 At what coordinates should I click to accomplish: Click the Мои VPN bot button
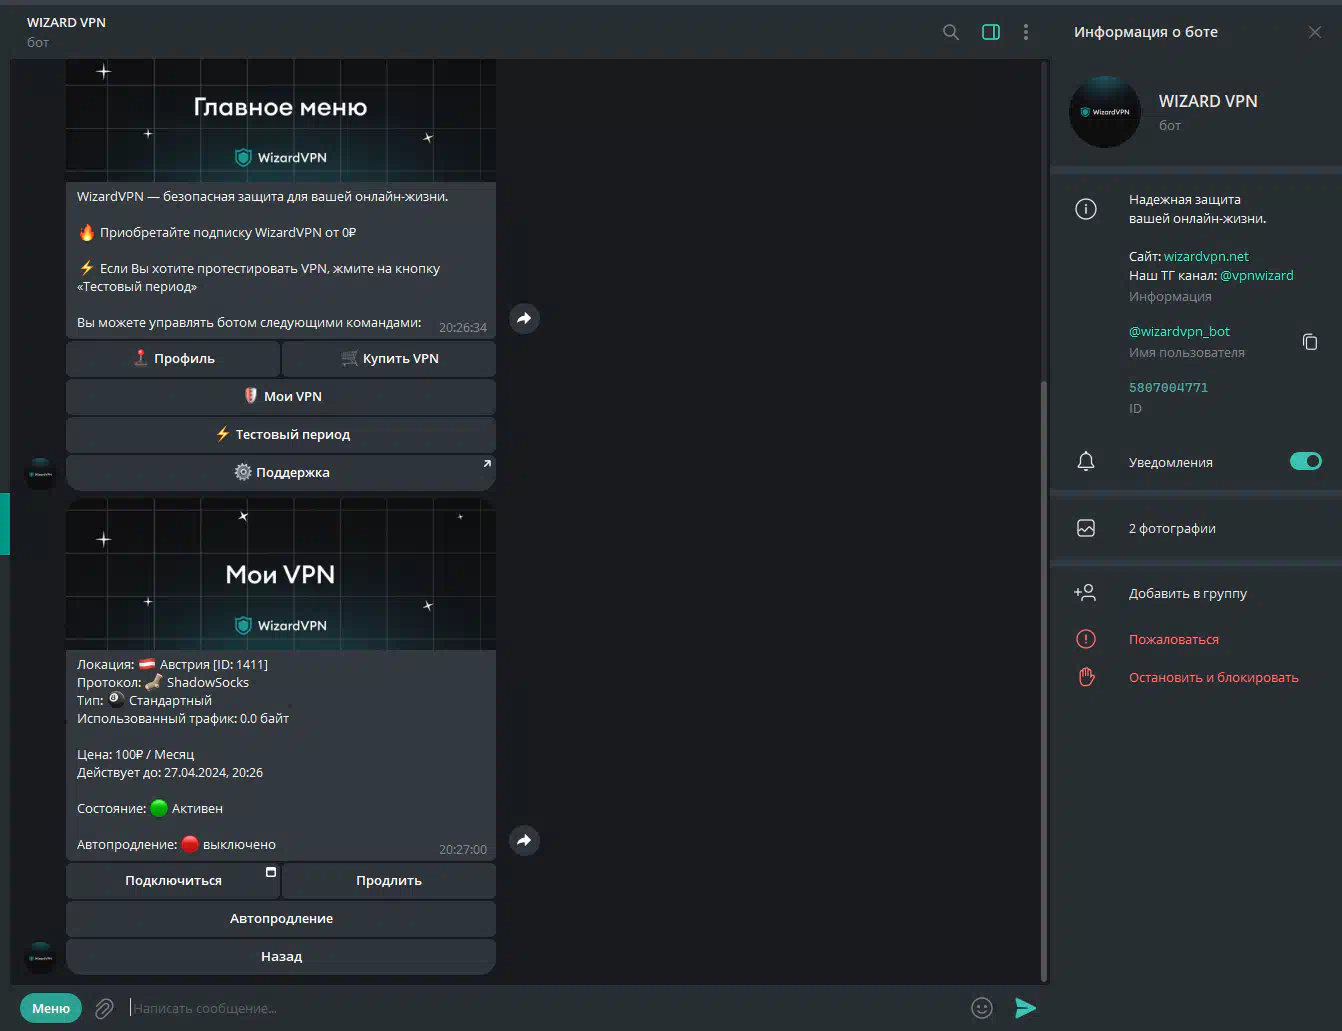281,396
